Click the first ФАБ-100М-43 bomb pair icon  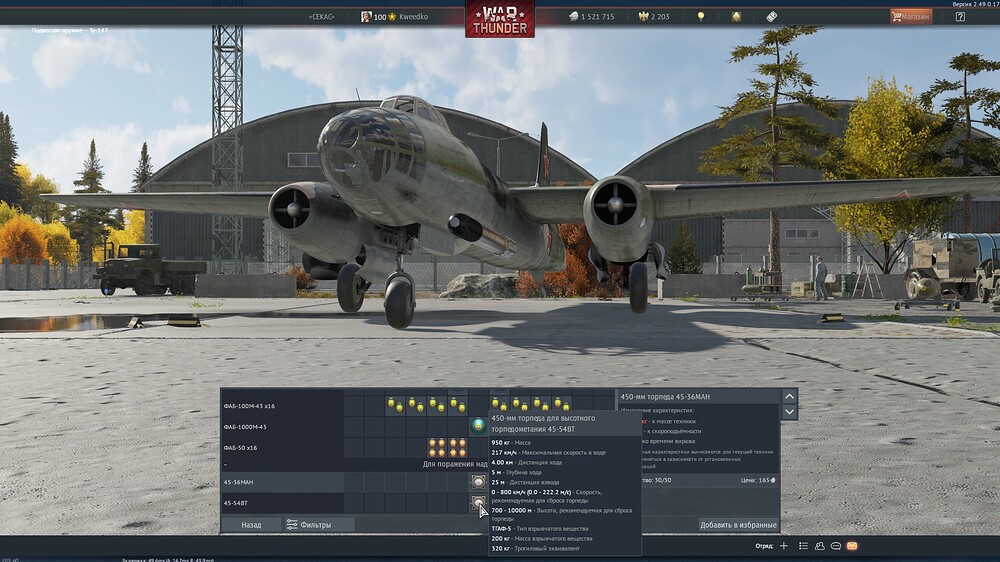395,404
